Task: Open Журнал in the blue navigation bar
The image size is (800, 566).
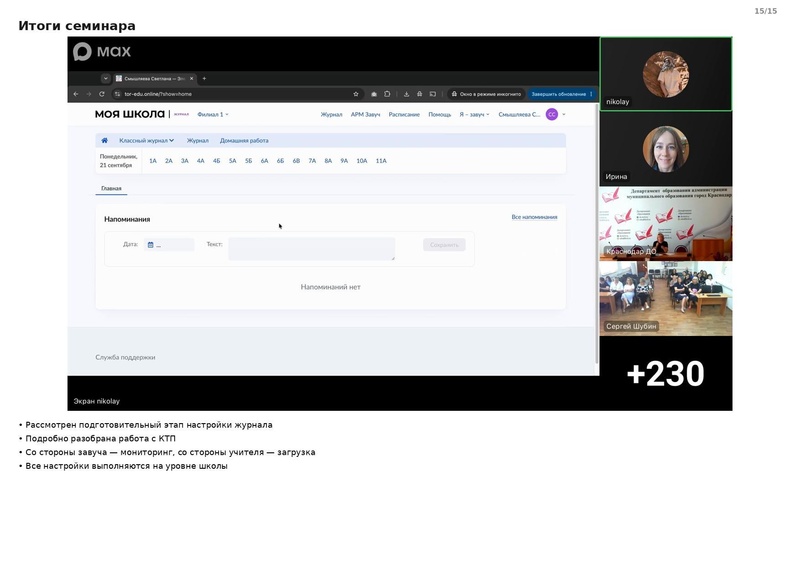Action: 197,140
